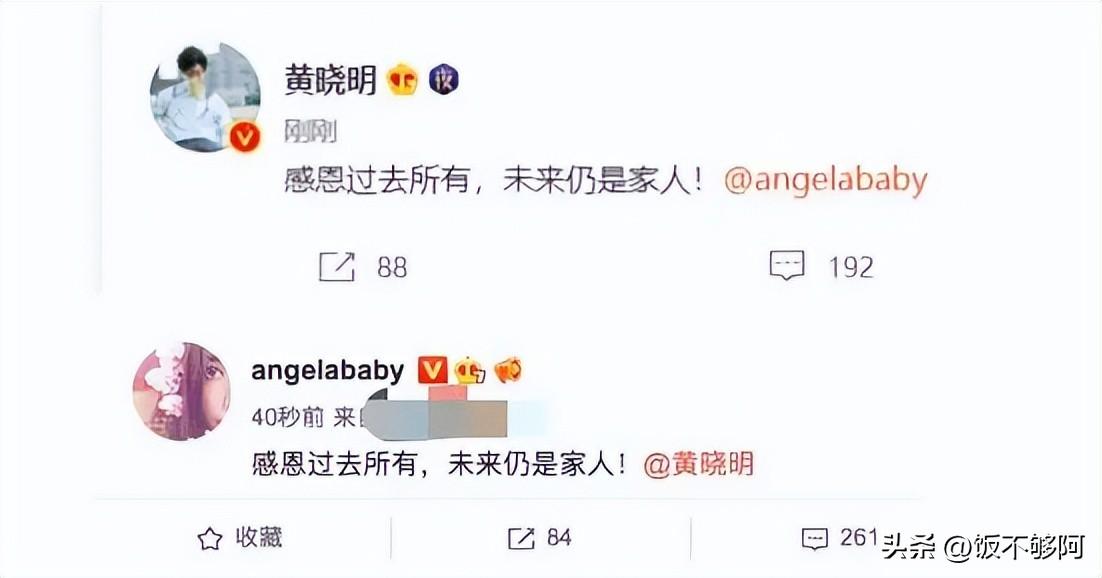Image resolution: width=1102 pixels, height=578 pixels.
Task: Click the repost icon beside 84
Action: (521, 539)
